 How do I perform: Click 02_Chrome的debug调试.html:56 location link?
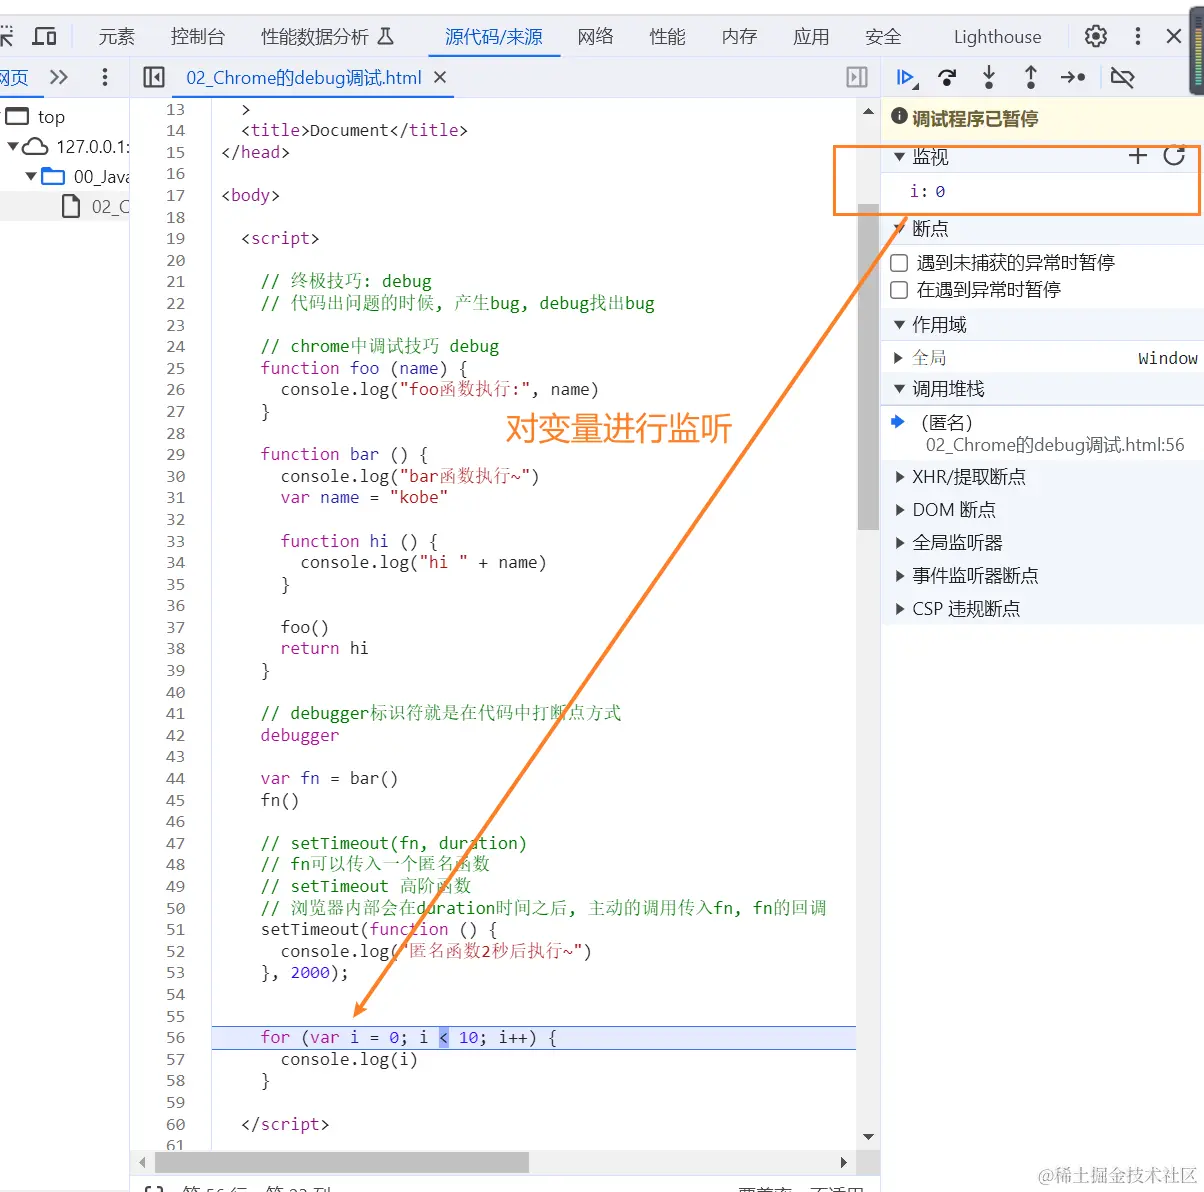(x=1055, y=445)
